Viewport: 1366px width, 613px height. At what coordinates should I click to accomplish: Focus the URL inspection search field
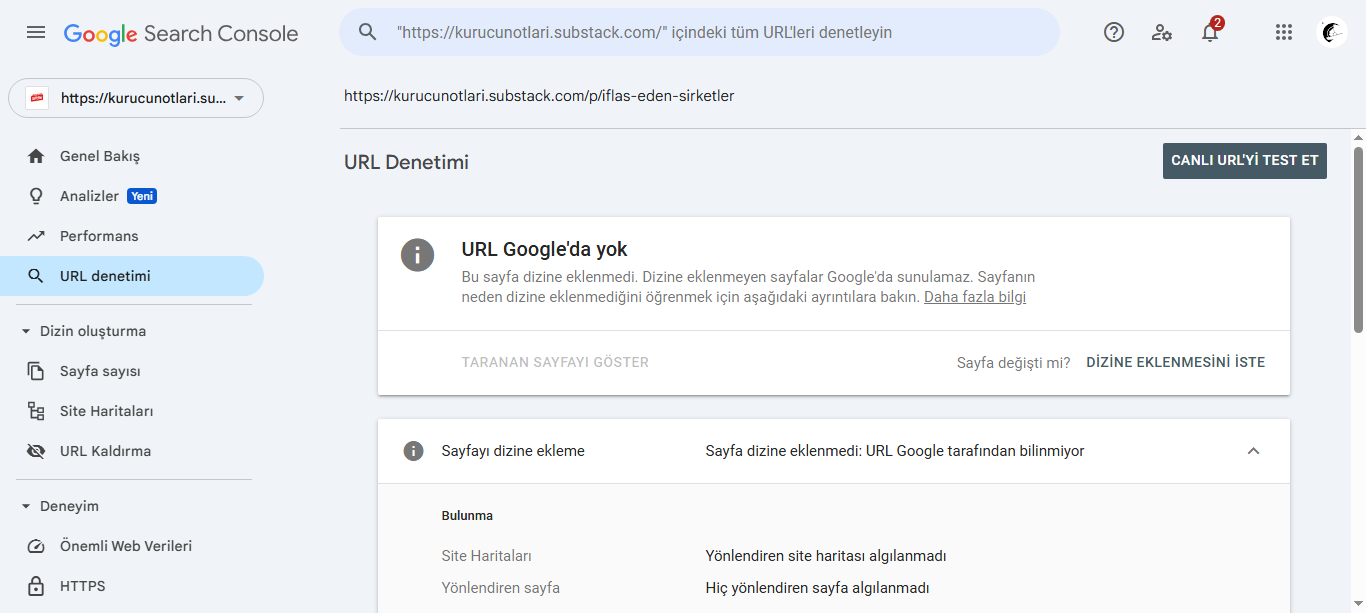pyautogui.click(x=700, y=32)
